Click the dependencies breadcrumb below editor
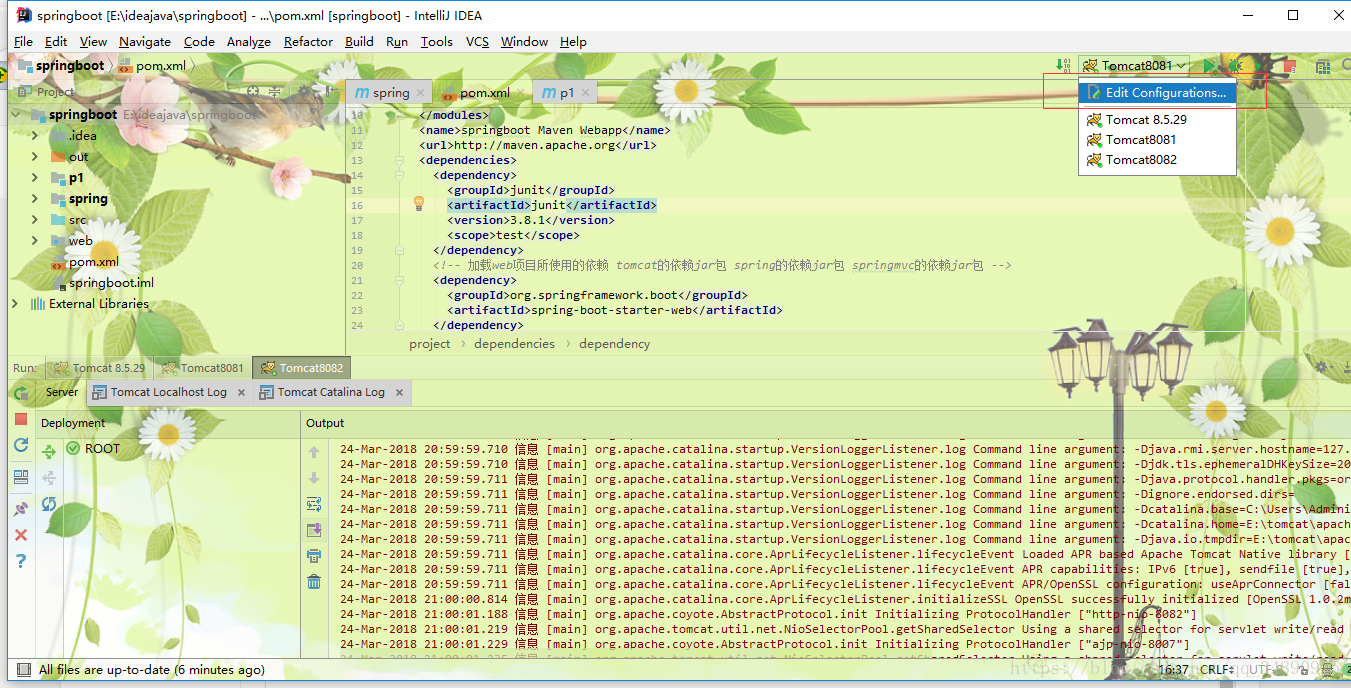1351x688 pixels. 514,344
